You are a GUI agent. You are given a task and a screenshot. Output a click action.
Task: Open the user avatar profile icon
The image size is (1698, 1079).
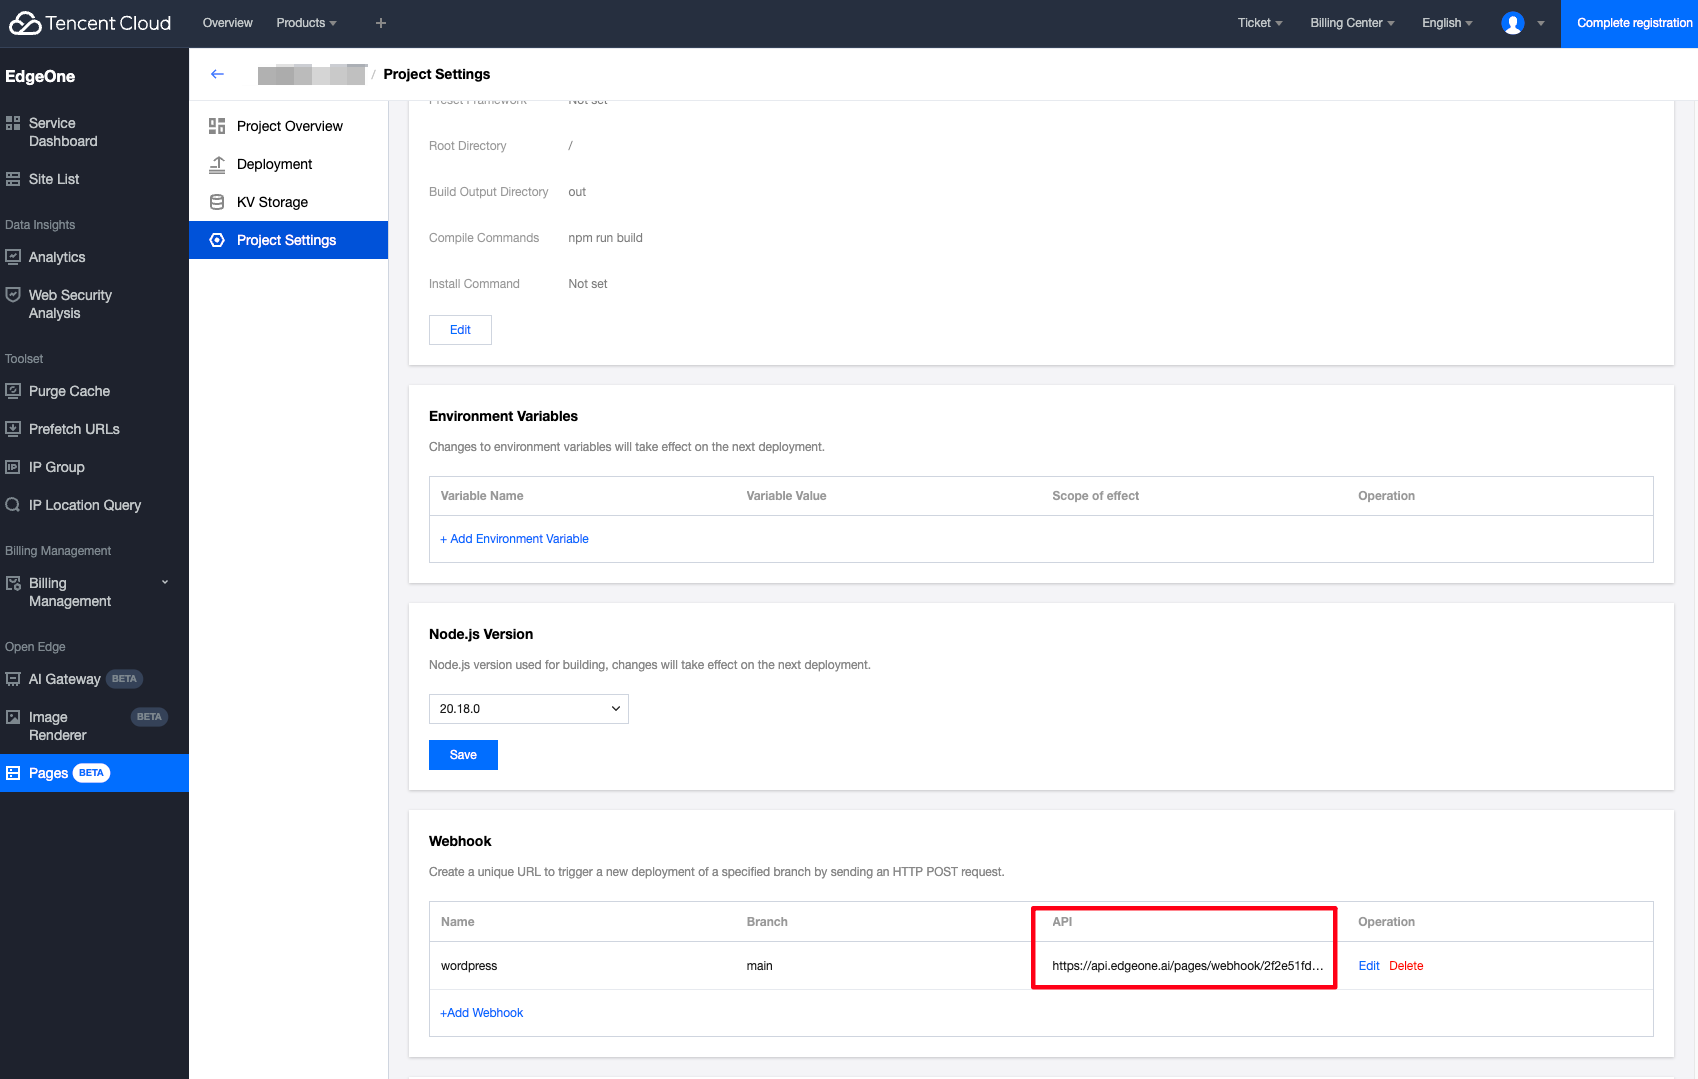coord(1512,23)
